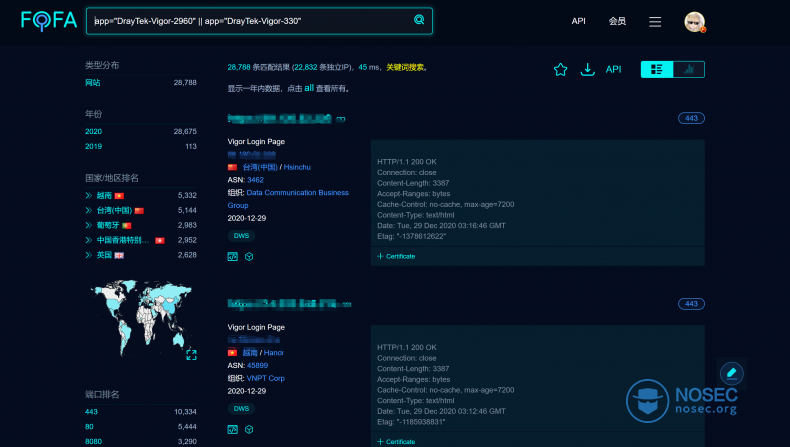Click the Hanoi city link
This screenshot has width=790, height=447.
(x=274, y=353)
